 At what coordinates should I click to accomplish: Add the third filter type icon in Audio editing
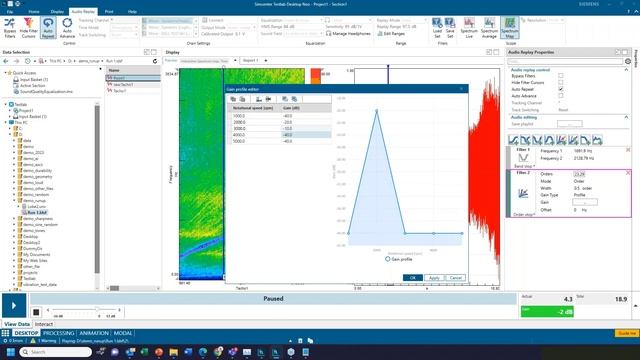(x=537, y=140)
